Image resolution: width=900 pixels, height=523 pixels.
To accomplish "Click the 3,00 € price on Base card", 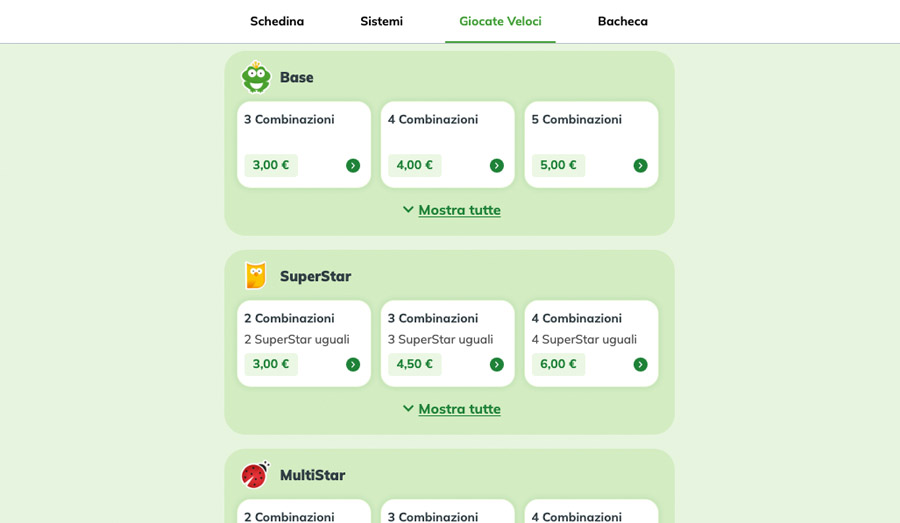I will pos(271,165).
